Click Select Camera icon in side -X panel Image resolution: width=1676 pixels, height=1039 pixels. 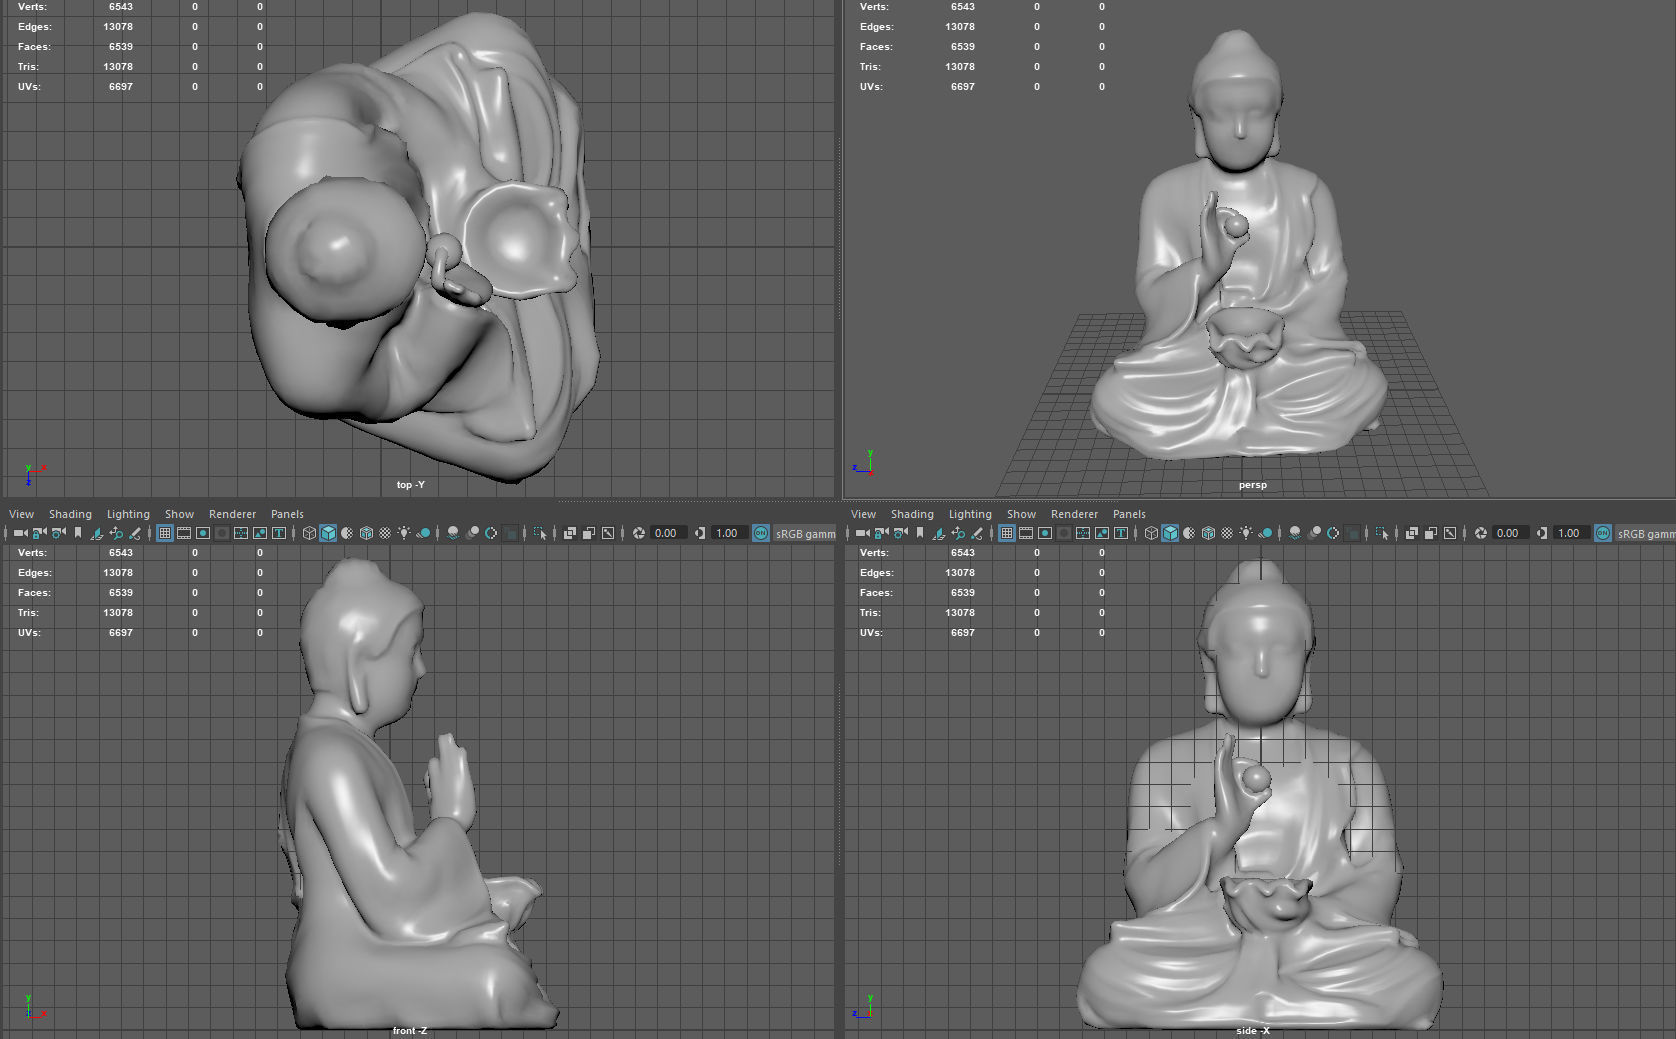coord(862,533)
